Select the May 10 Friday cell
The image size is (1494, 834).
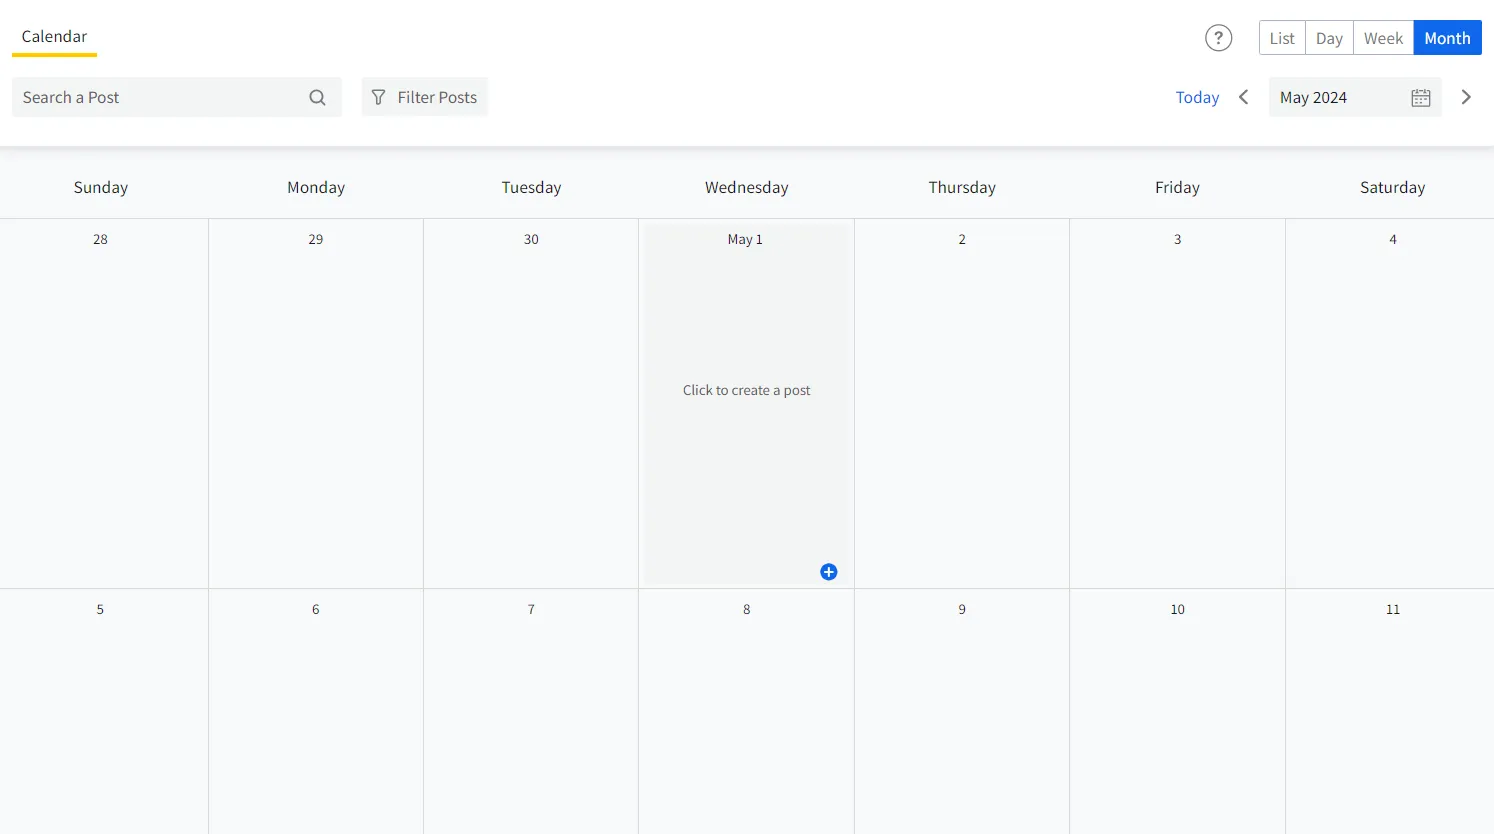tap(1177, 711)
